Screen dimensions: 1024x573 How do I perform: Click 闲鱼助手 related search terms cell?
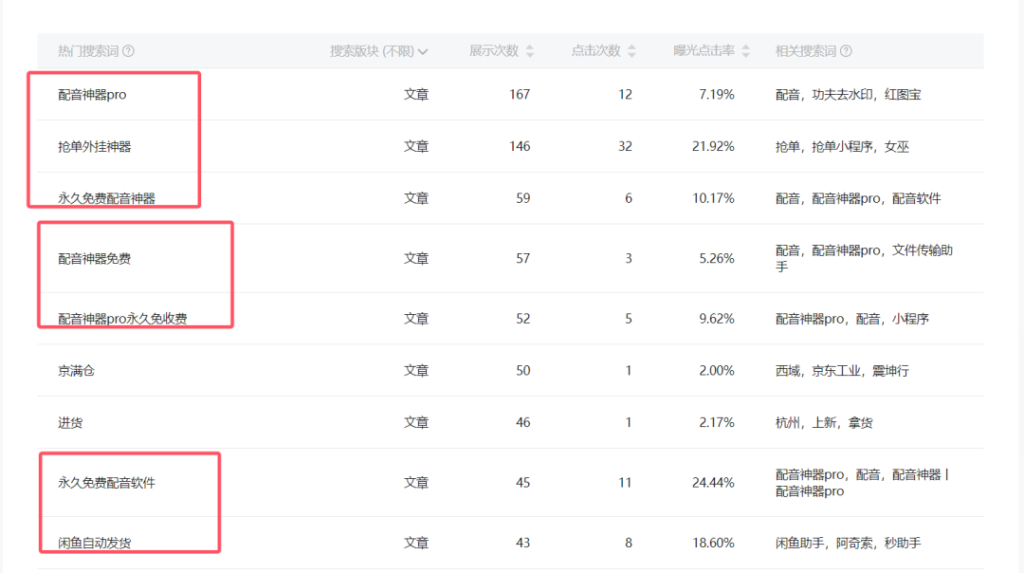(x=848, y=543)
